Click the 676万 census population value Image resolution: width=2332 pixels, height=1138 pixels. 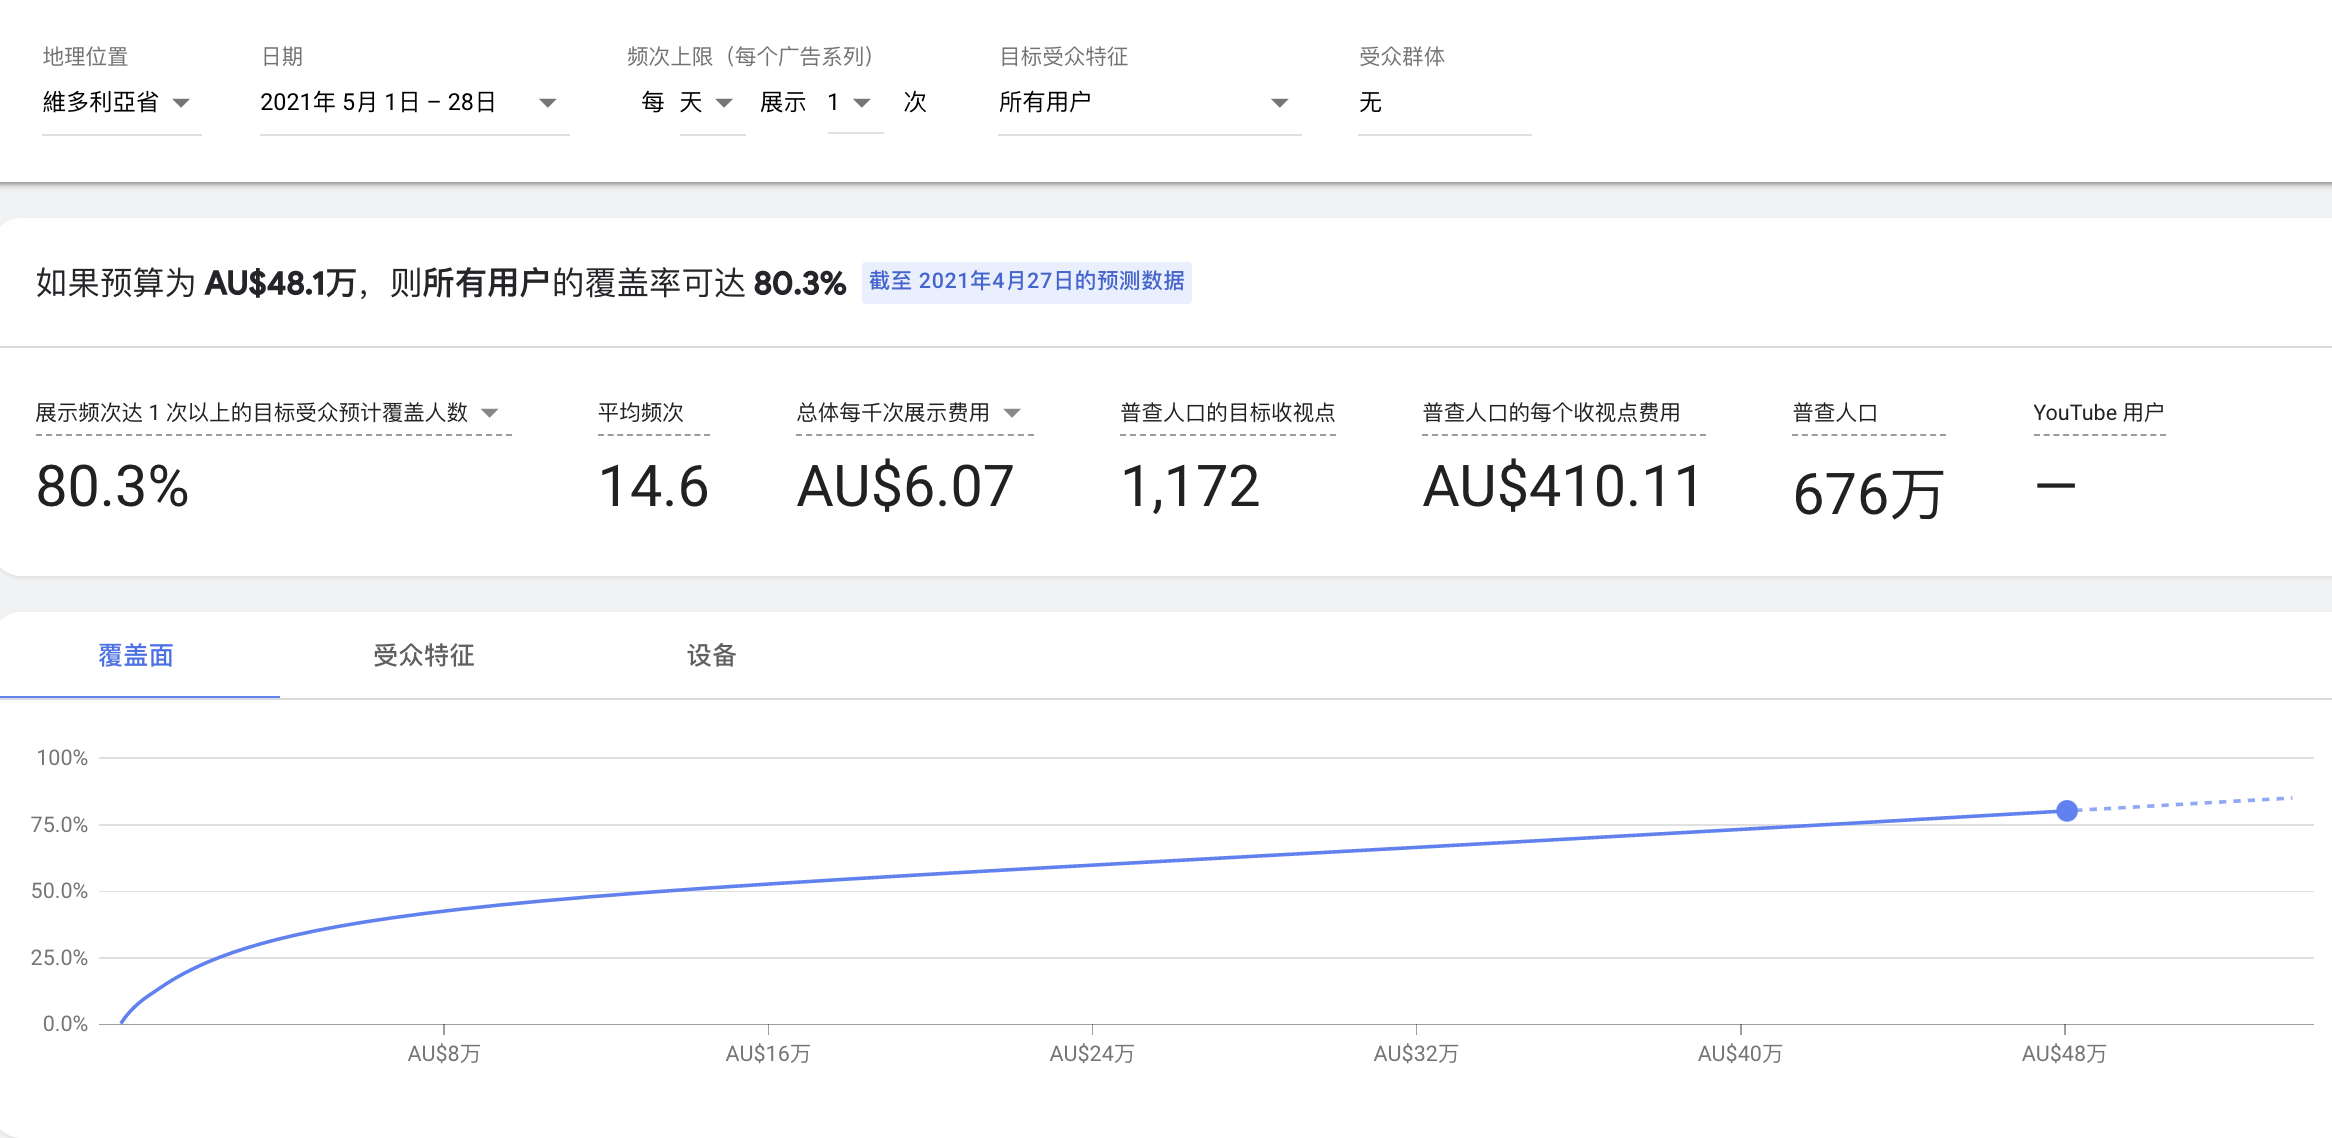point(1867,493)
